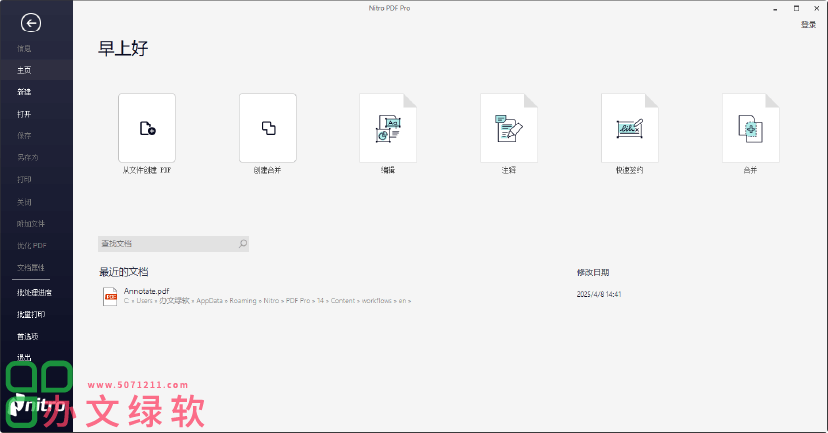This screenshot has width=828, height=433.
Task: Select 文档属性 in the sidebar
Action: point(31,268)
